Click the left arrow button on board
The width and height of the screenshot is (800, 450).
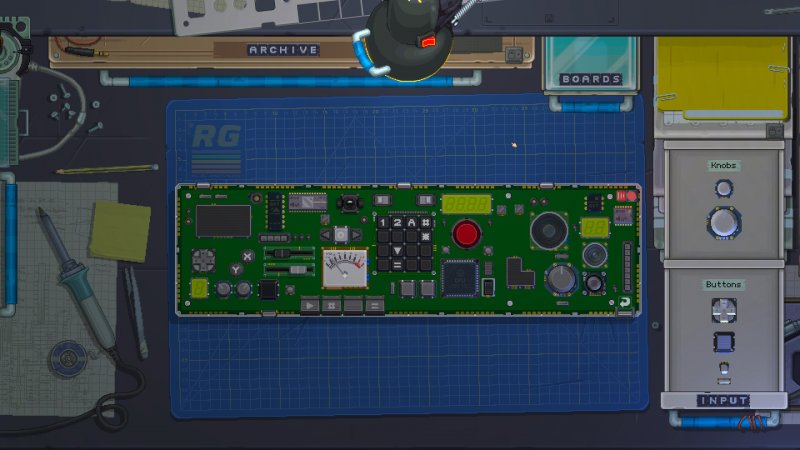pos(325,235)
